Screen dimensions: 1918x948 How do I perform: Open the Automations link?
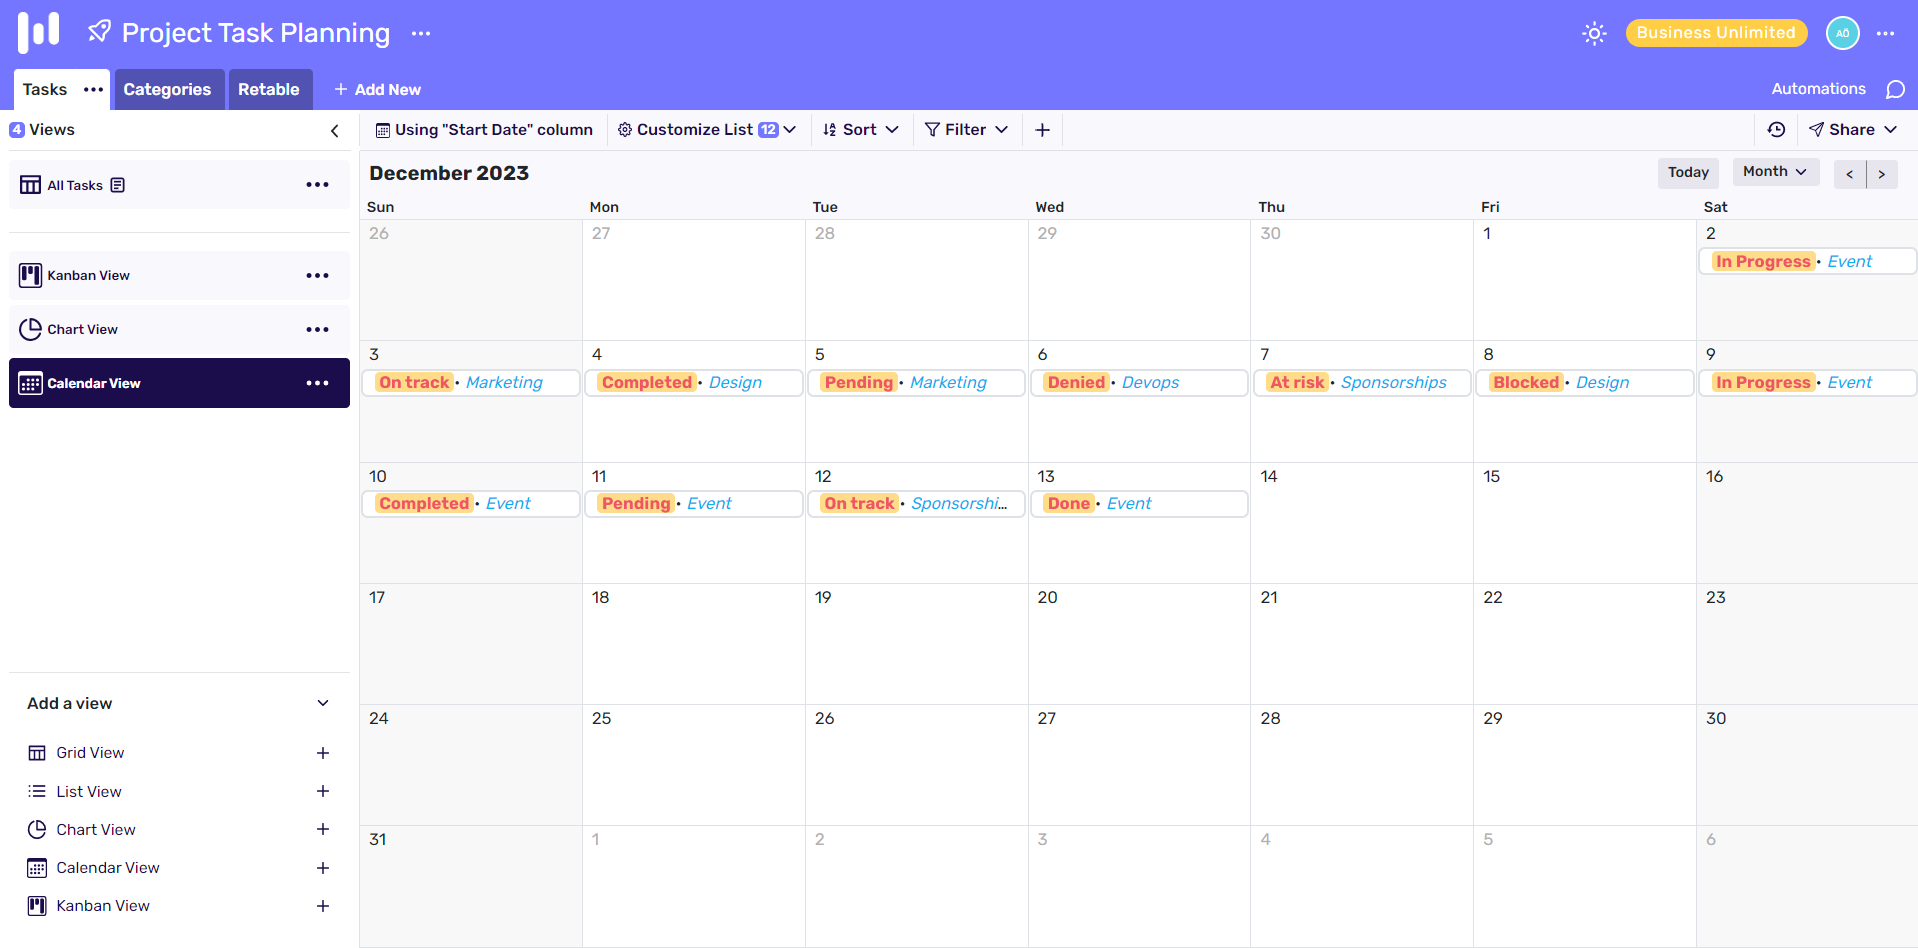[x=1818, y=89]
